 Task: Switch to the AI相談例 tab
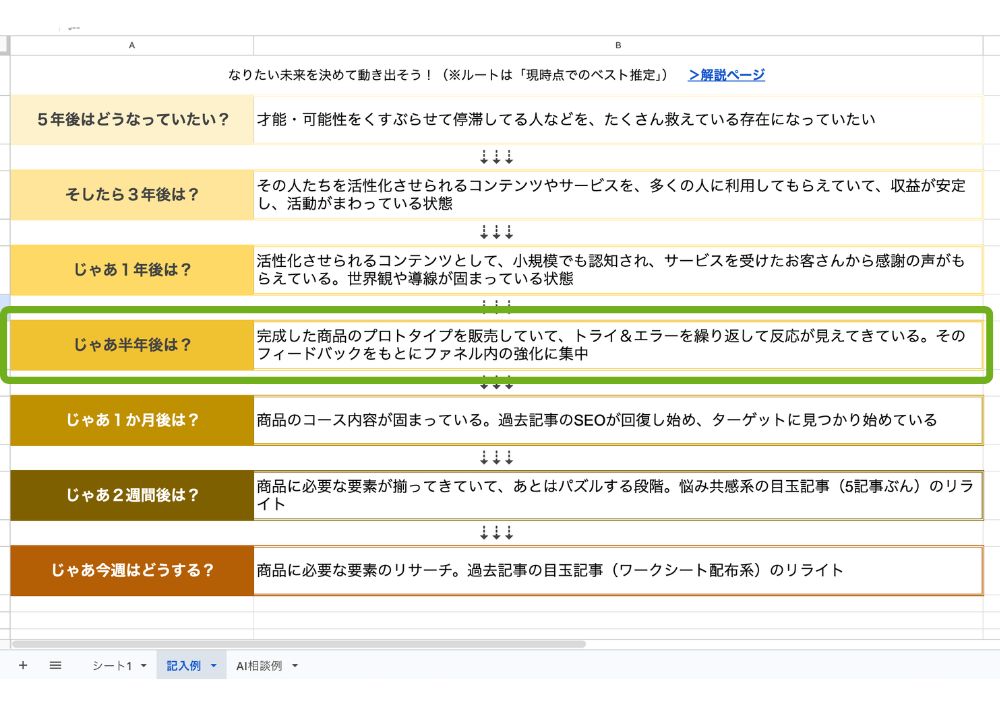(x=259, y=666)
